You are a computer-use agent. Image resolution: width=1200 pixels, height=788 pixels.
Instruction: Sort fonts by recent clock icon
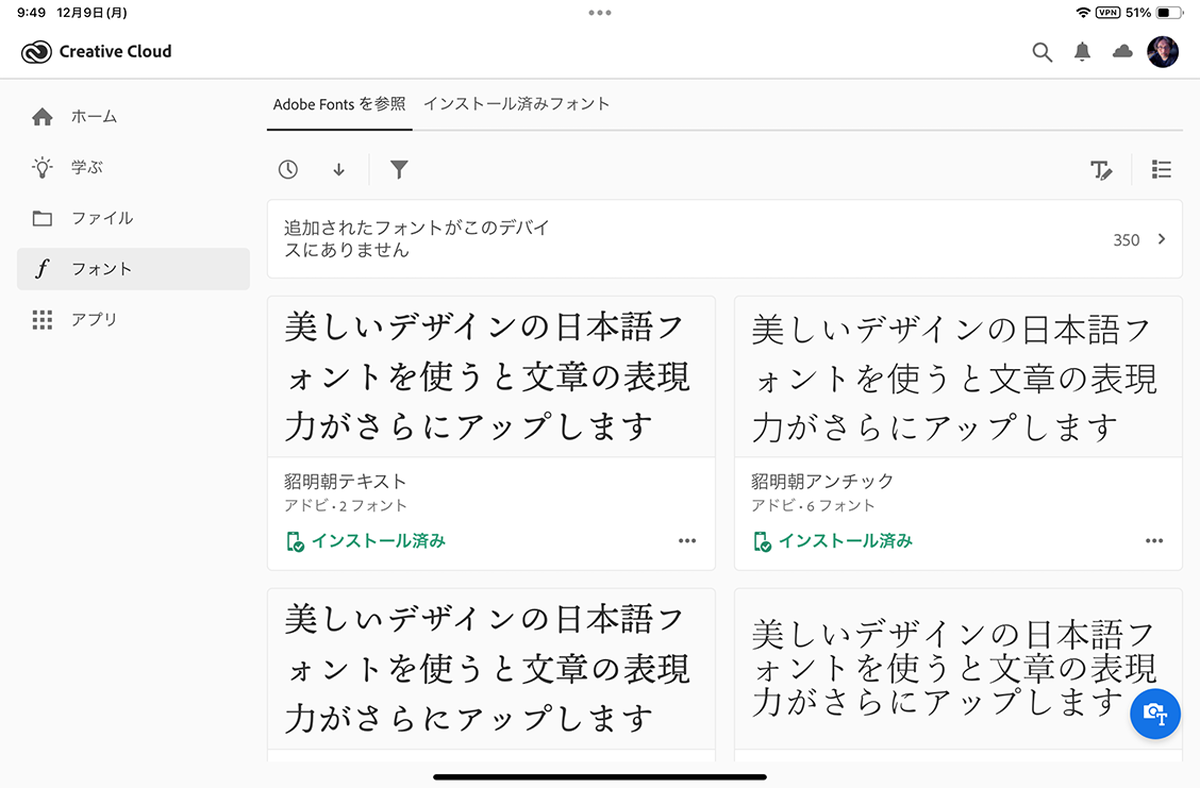click(x=288, y=170)
